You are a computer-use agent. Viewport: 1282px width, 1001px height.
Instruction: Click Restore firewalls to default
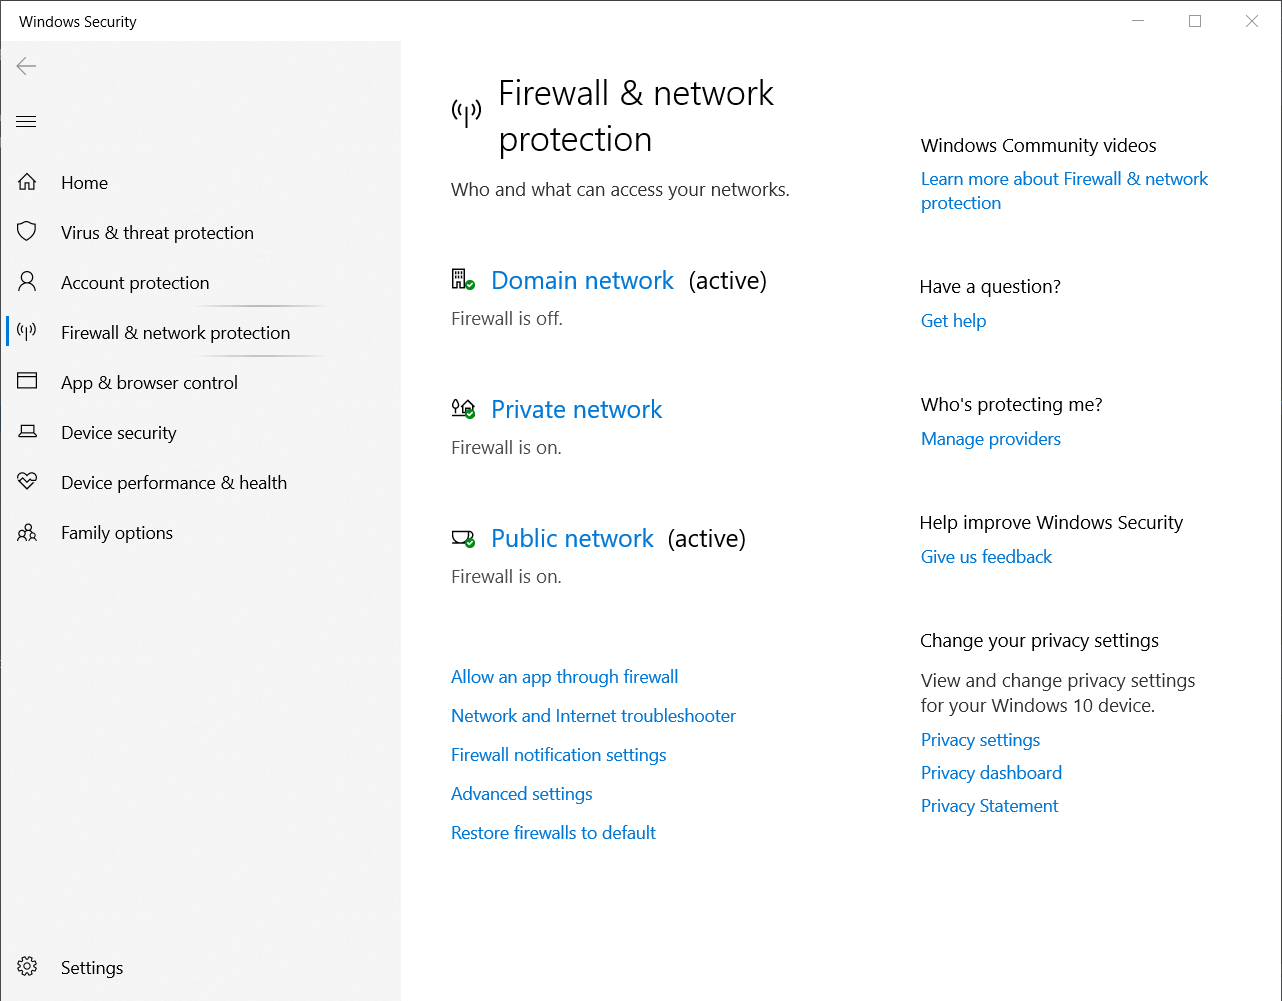[553, 832]
